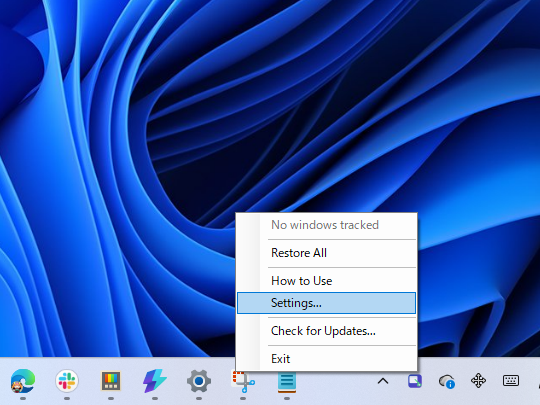Viewport: 540px width, 405px height.
Task: Click the blue desktop wallpaper to dismiss menu
Action: [x=138, y=138]
